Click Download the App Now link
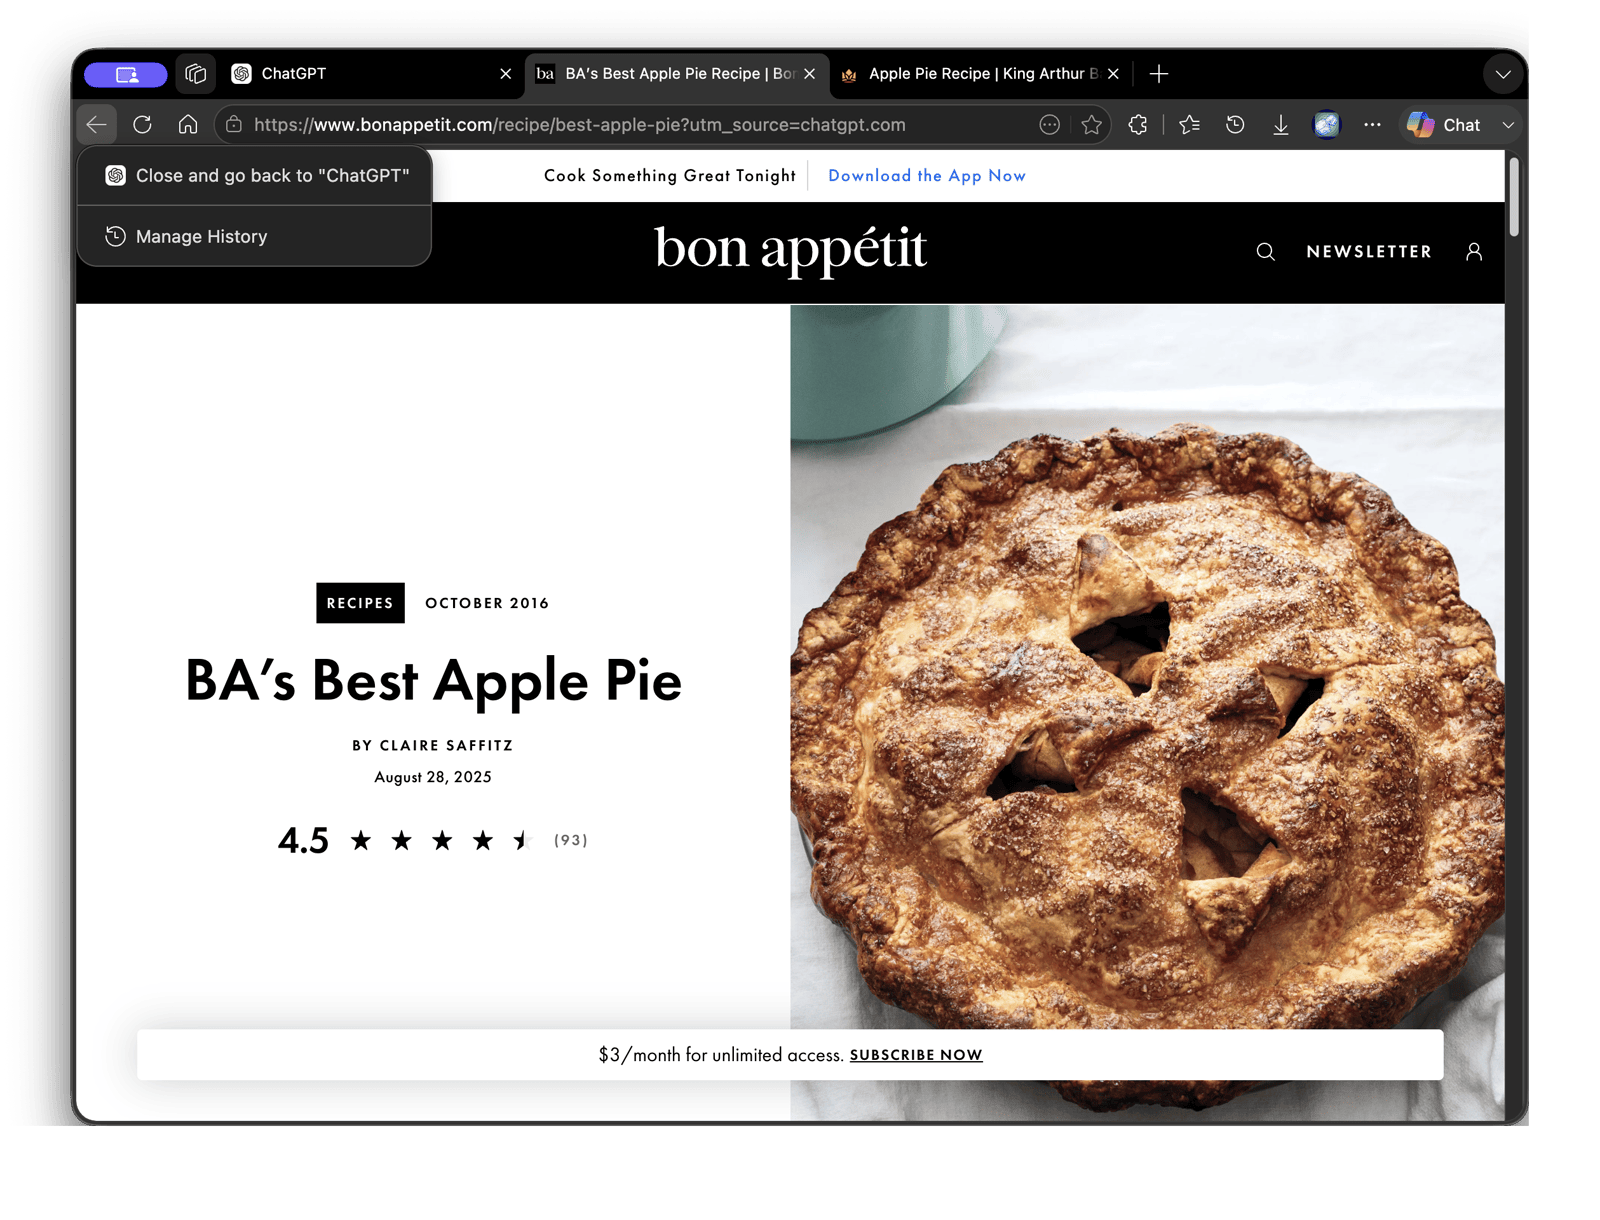 [x=927, y=176]
